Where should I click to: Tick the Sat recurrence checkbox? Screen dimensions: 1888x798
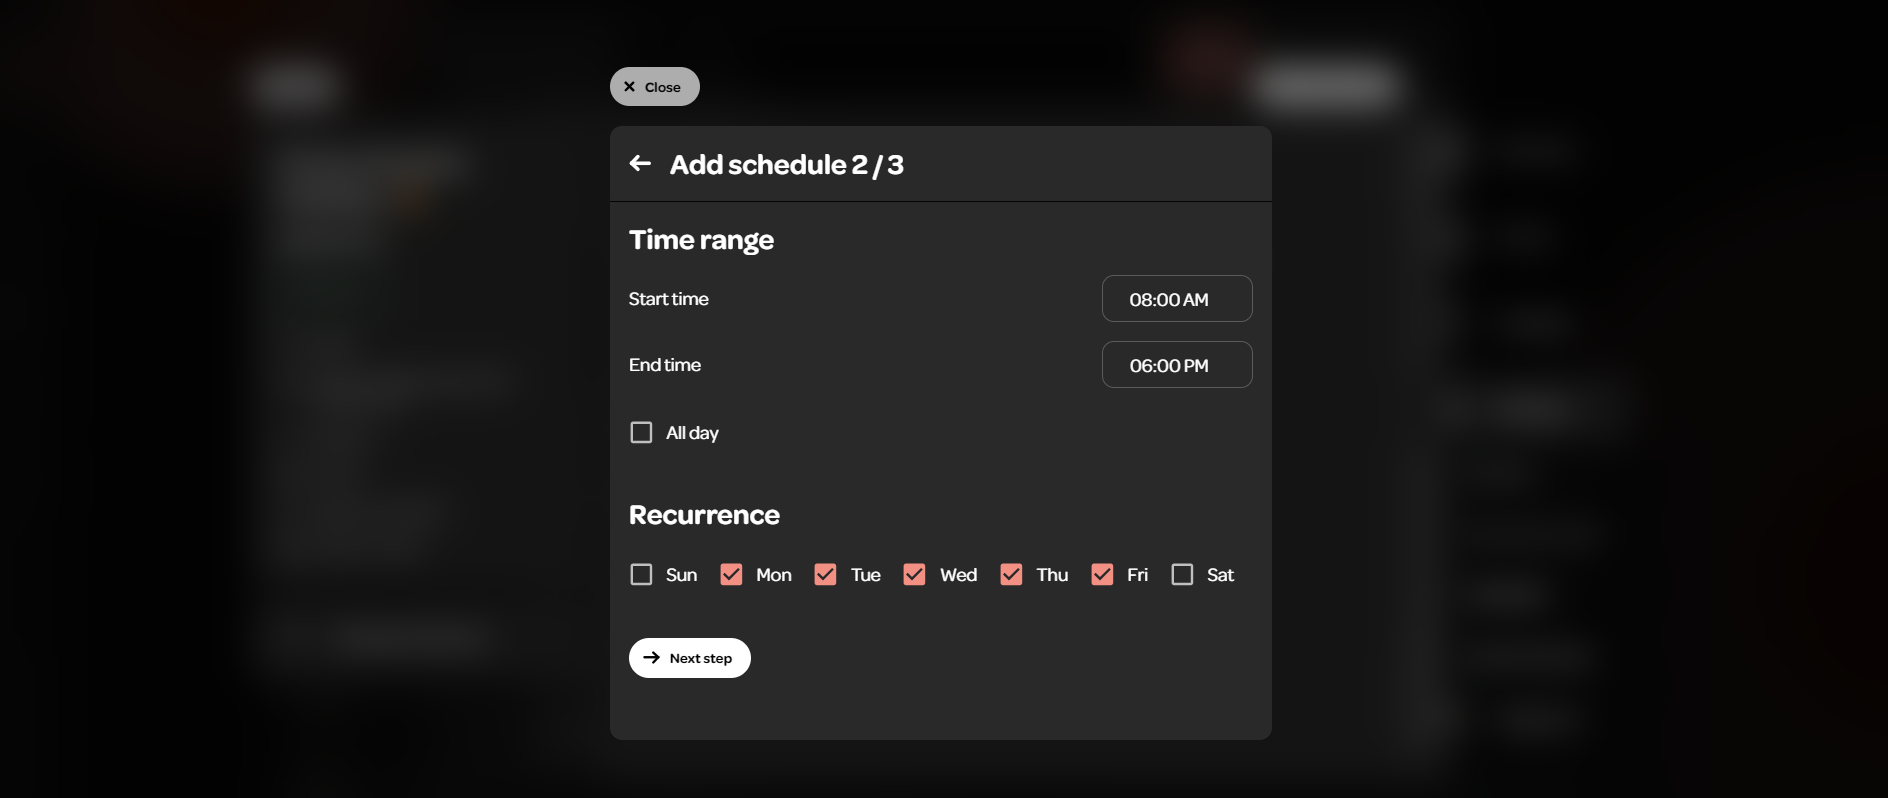pyautogui.click(x=1182, y=574)
